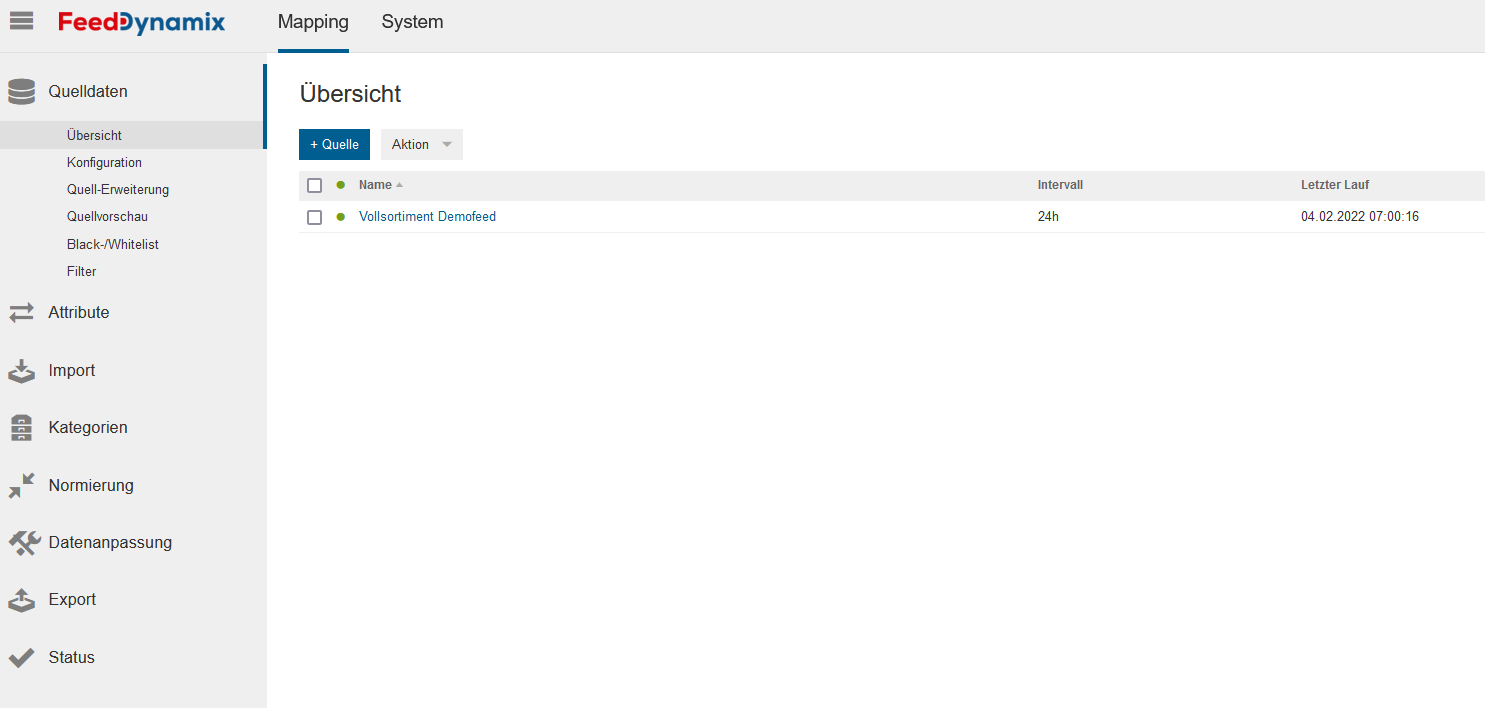Sort by the Intervall column header
1485x708 pixels.
(1060, 185)
